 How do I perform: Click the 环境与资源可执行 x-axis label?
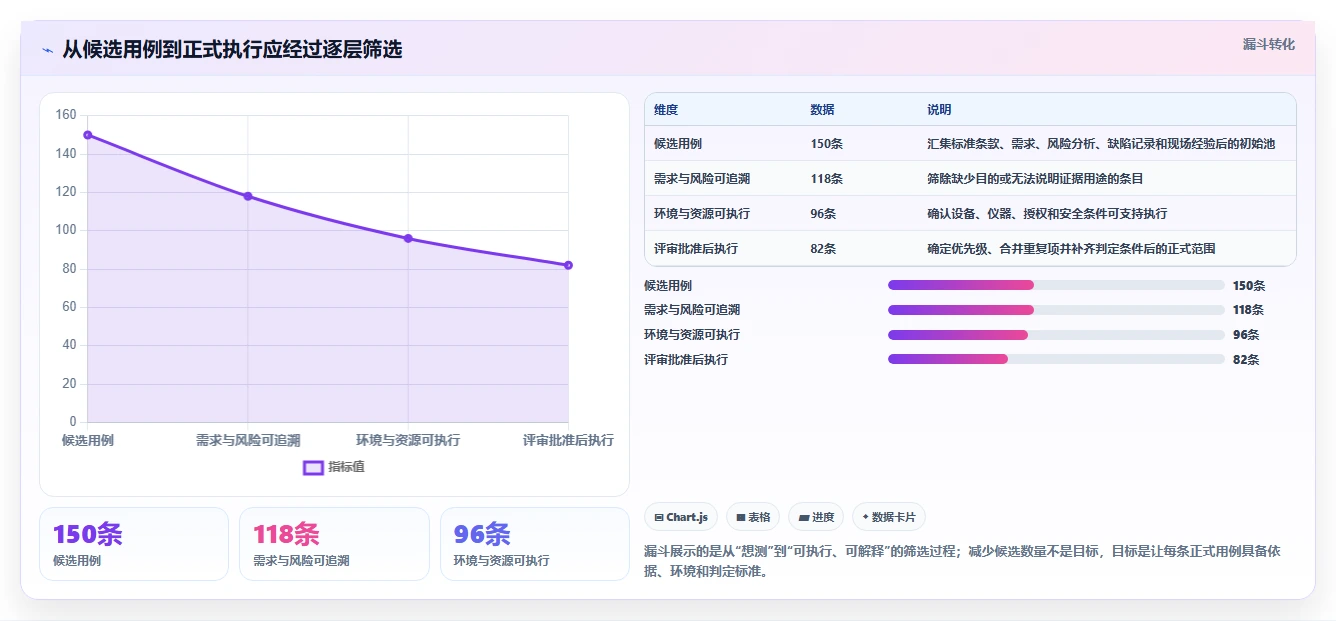click(408, 440)
